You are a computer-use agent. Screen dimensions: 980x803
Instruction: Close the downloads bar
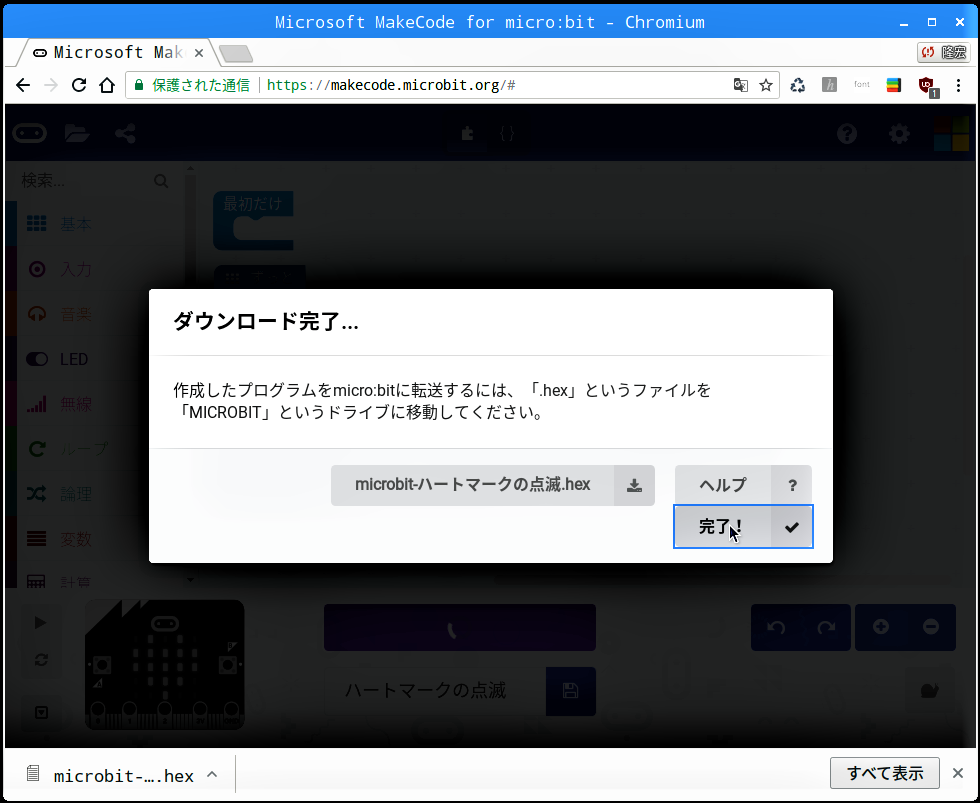pos(957,773)
